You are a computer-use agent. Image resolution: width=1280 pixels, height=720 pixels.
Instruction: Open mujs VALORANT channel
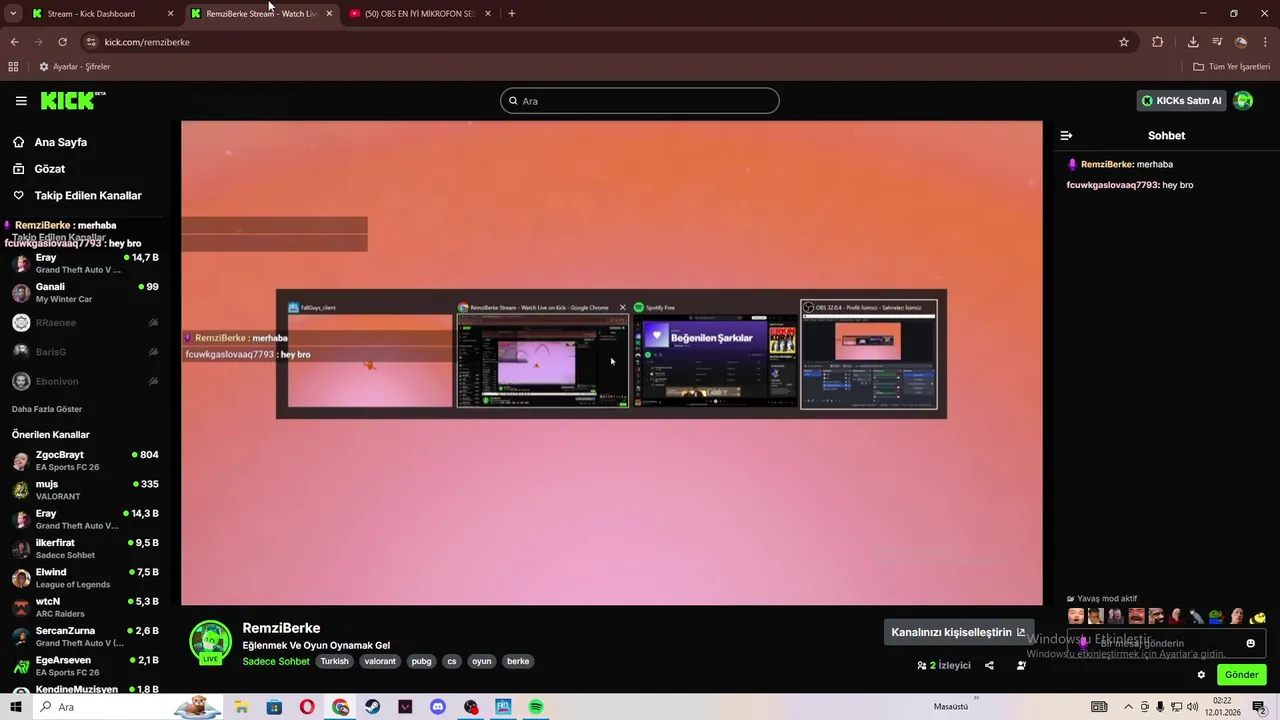point(85,490)
